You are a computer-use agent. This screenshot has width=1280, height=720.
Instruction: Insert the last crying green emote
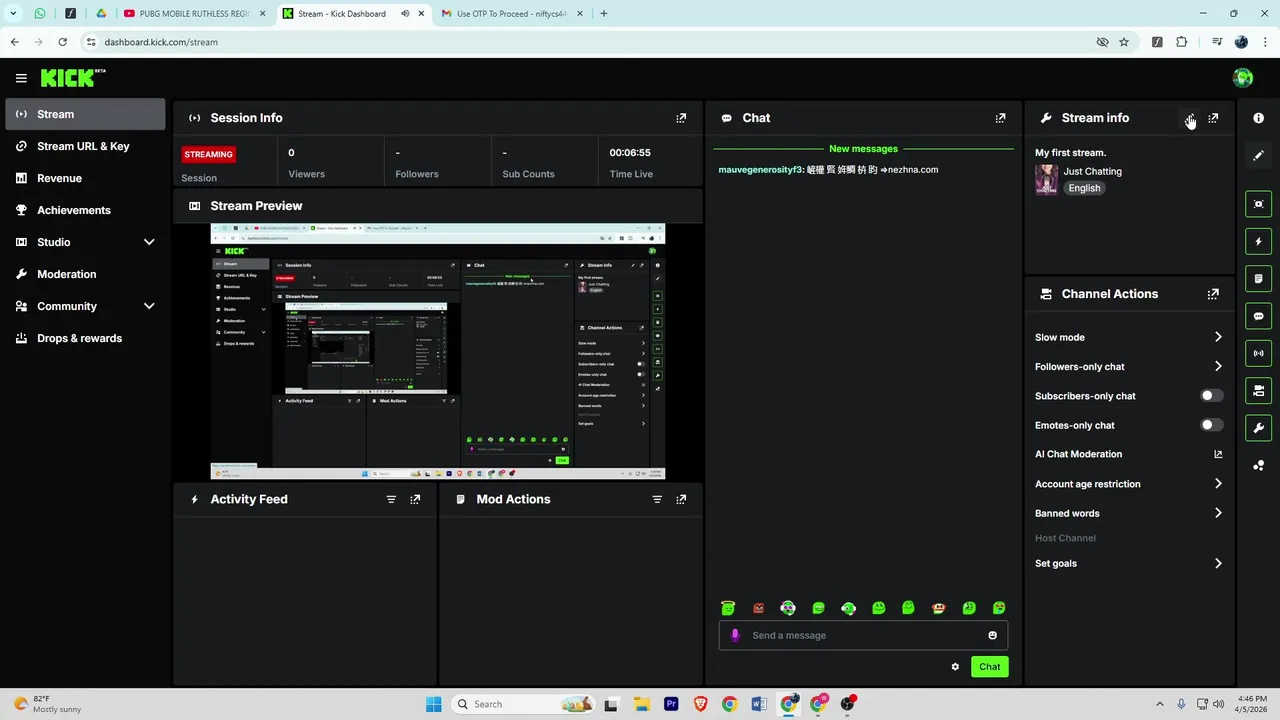(x=998, y=608)
